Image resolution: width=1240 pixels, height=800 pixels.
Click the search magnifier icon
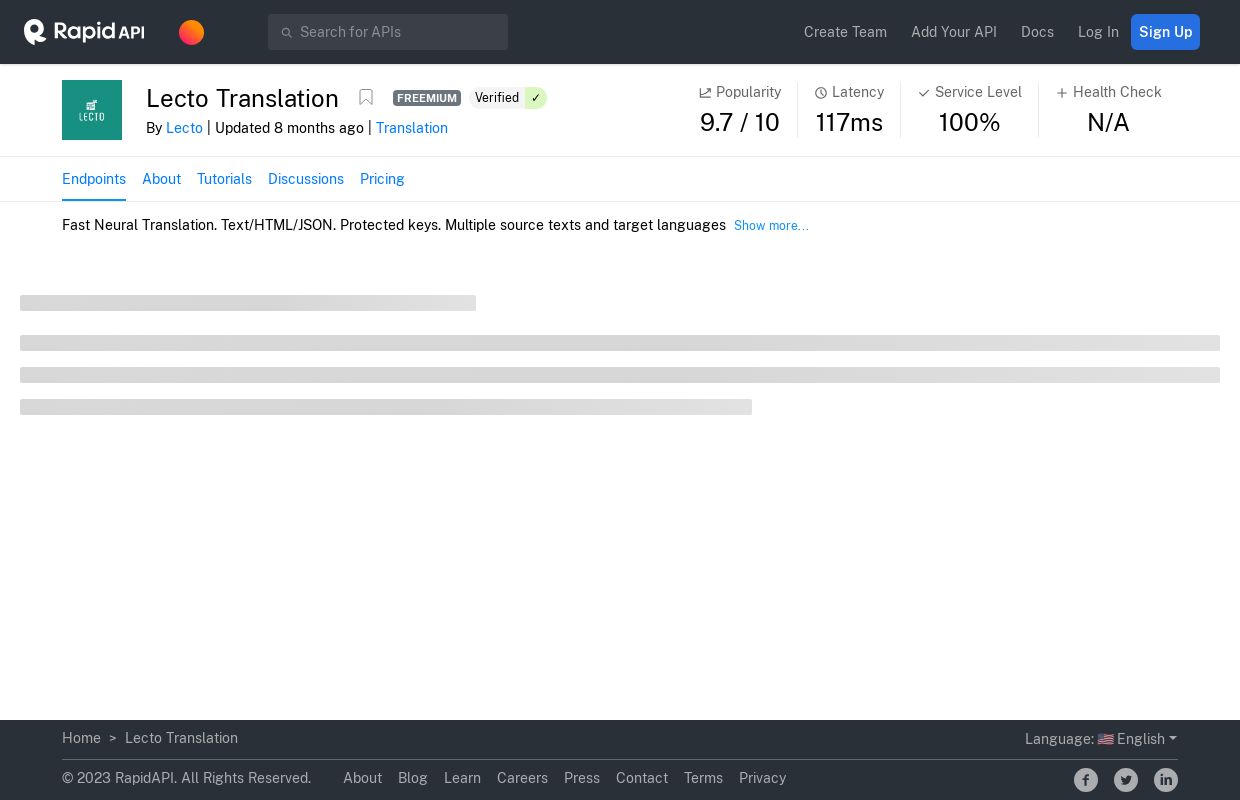(286, 33)
